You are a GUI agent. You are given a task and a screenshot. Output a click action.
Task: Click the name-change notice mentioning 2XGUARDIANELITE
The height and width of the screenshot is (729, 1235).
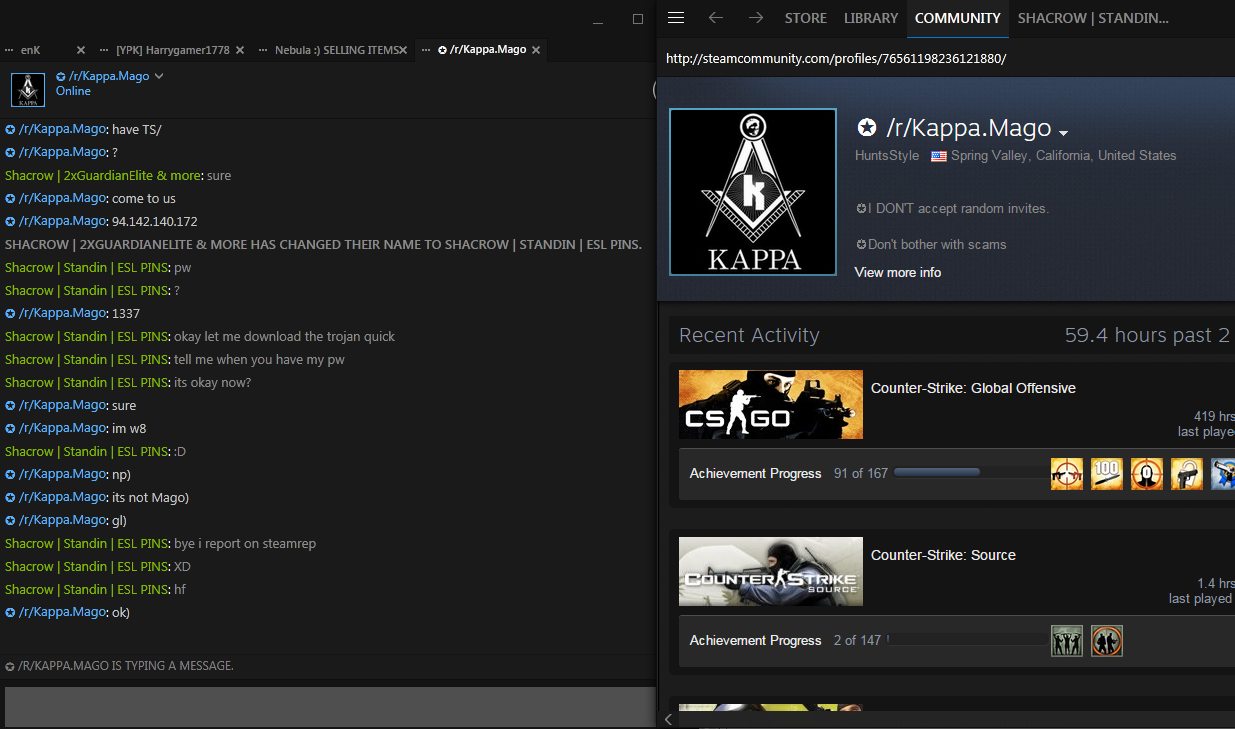pos(323,244)
